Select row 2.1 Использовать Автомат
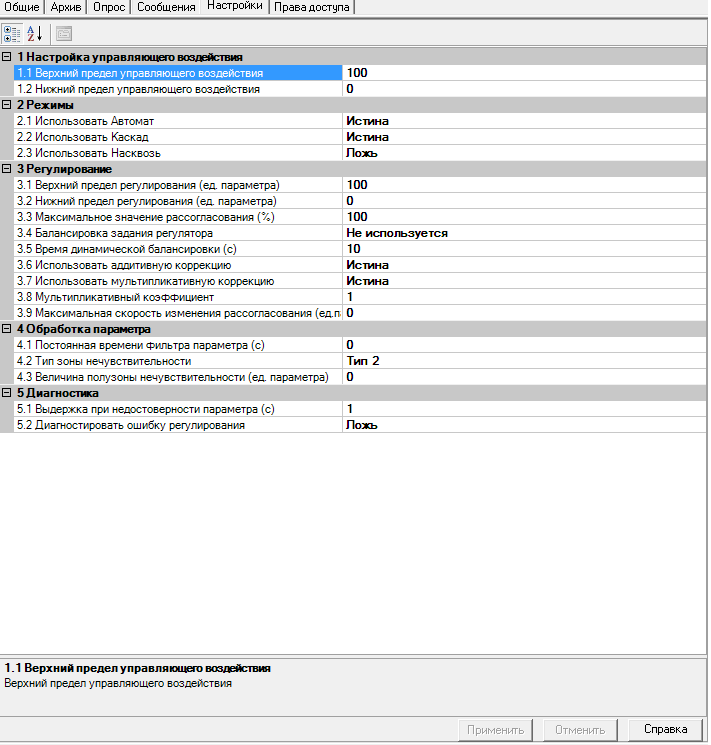711x745 pixels. pyautogui.click(x=178, y=121)
